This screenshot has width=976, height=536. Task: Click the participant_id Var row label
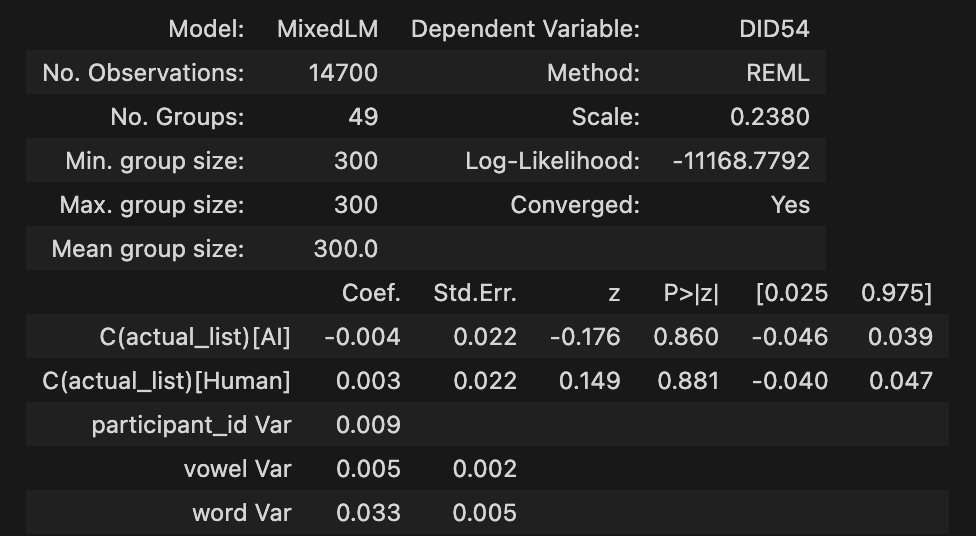point(191,425)
